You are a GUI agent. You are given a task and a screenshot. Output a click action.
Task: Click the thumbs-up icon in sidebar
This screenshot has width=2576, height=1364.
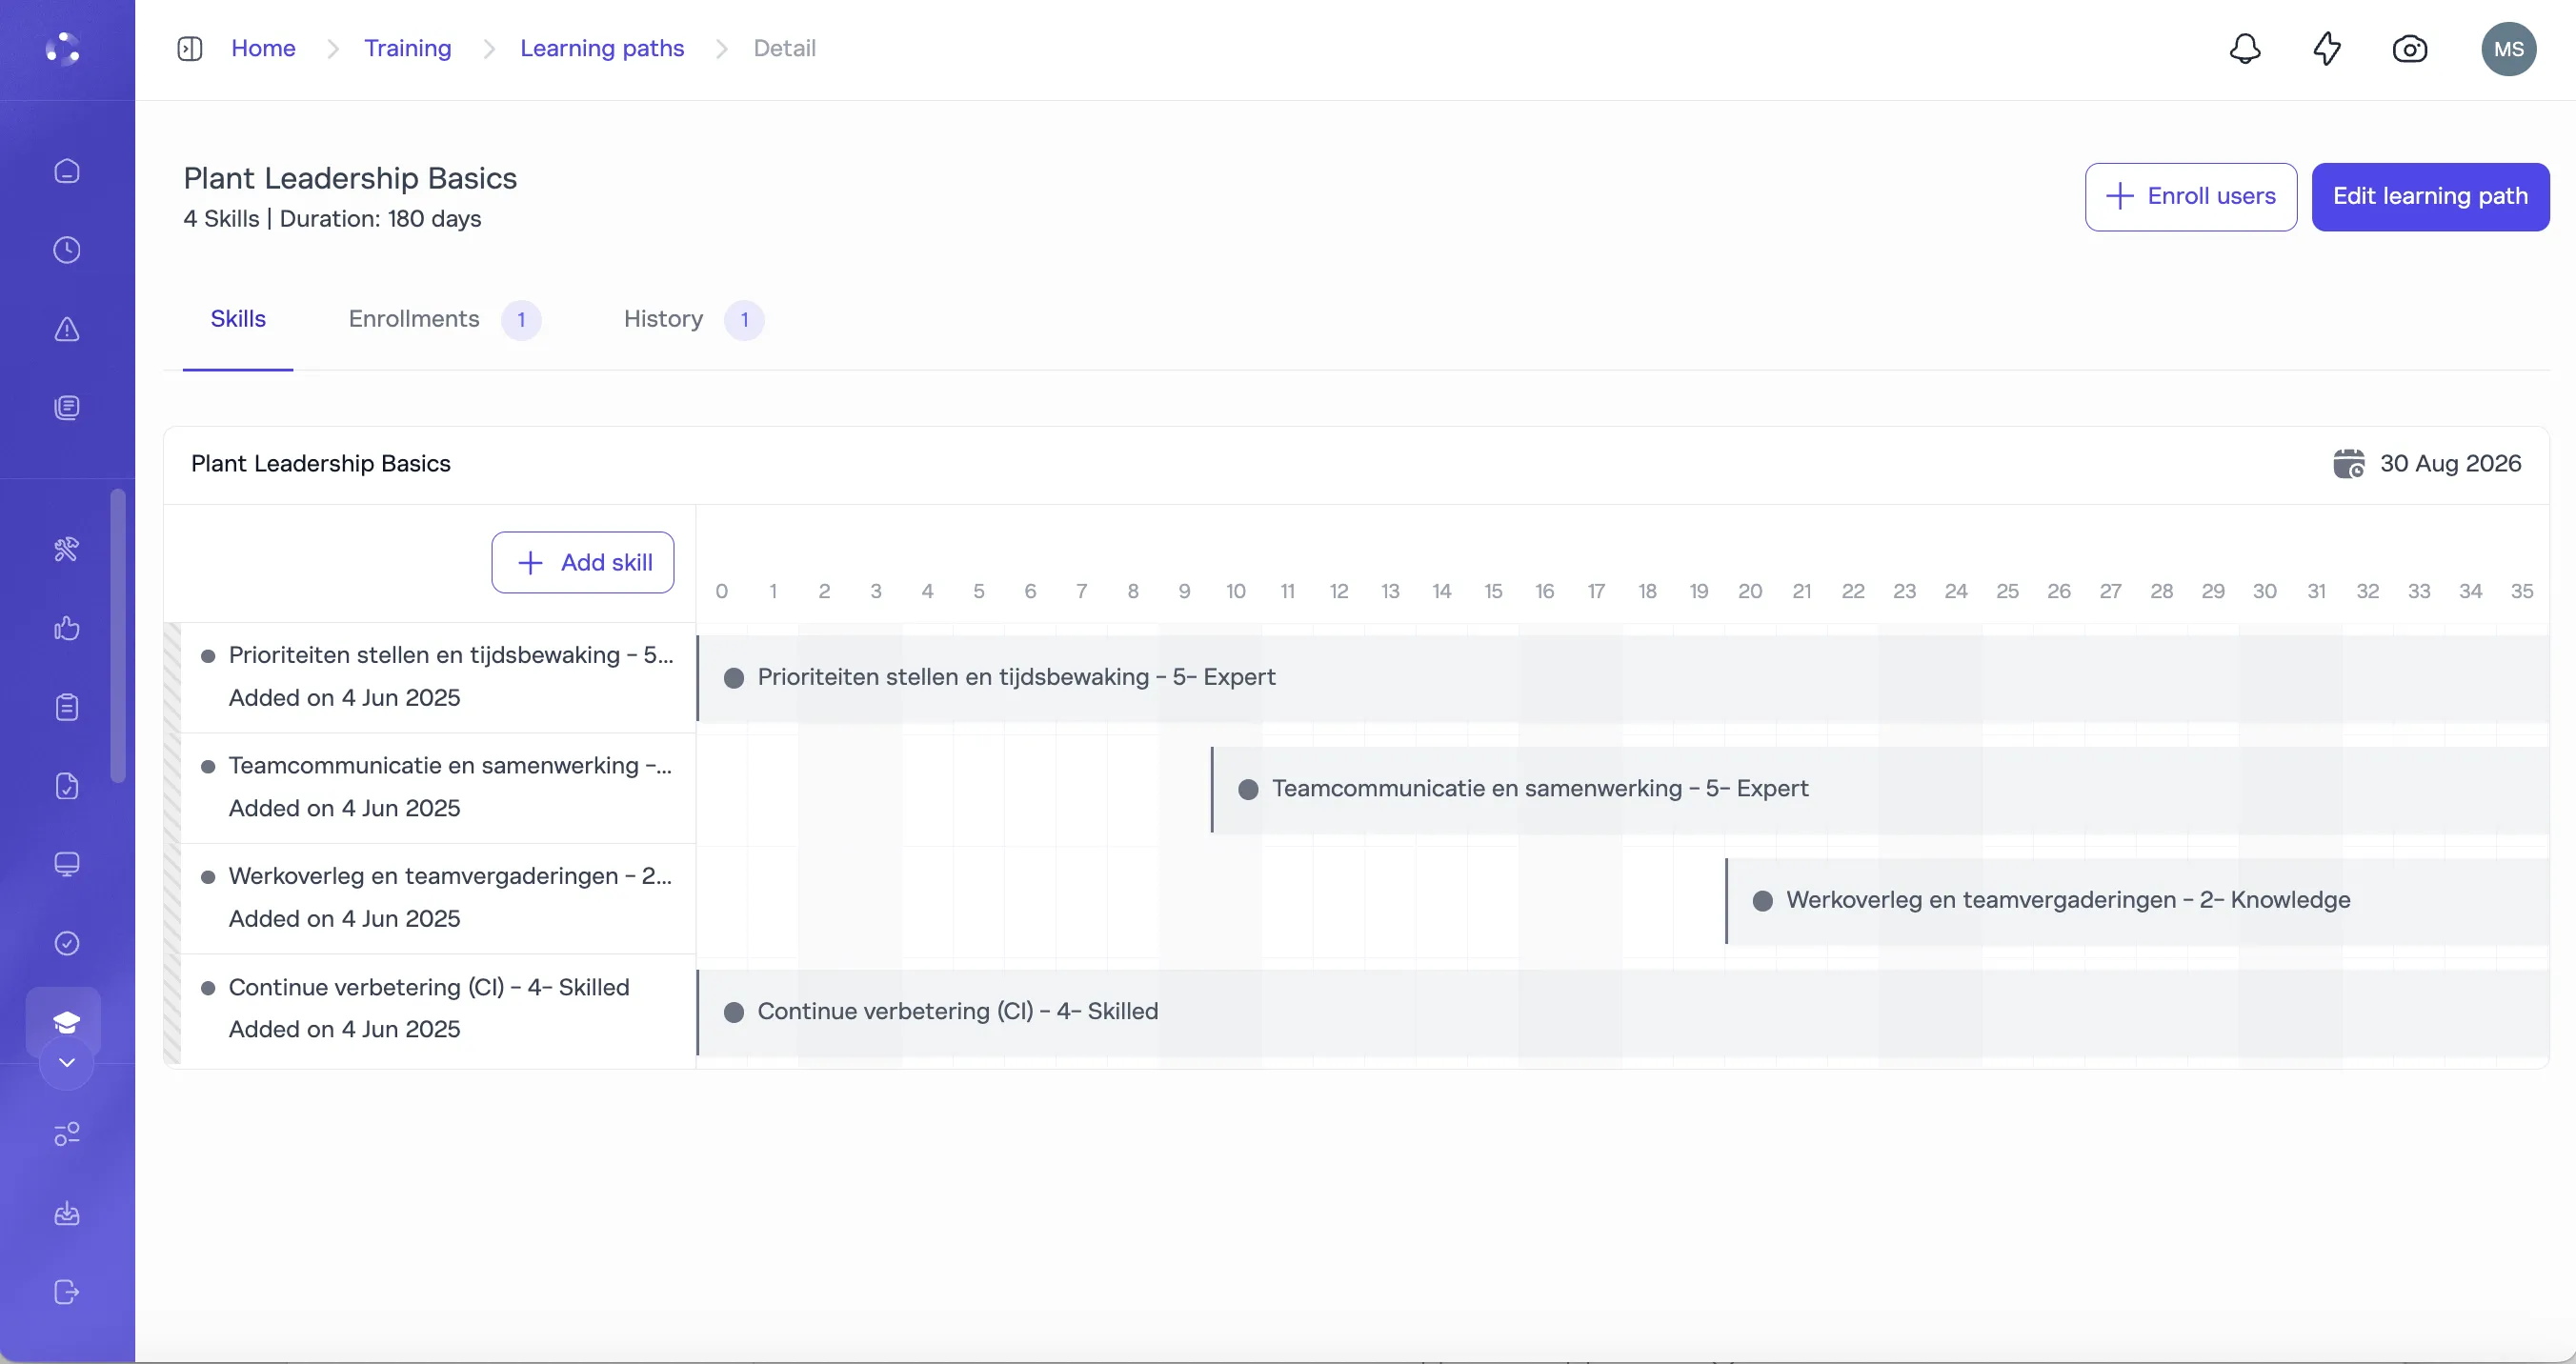[x=66, y=627]
